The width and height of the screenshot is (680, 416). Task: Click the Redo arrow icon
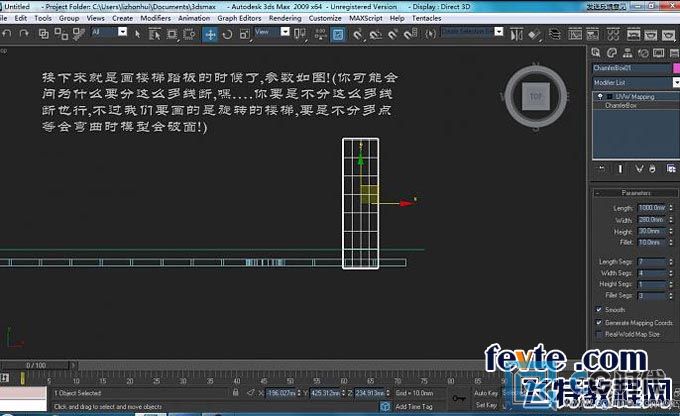(x=24, y=33)
